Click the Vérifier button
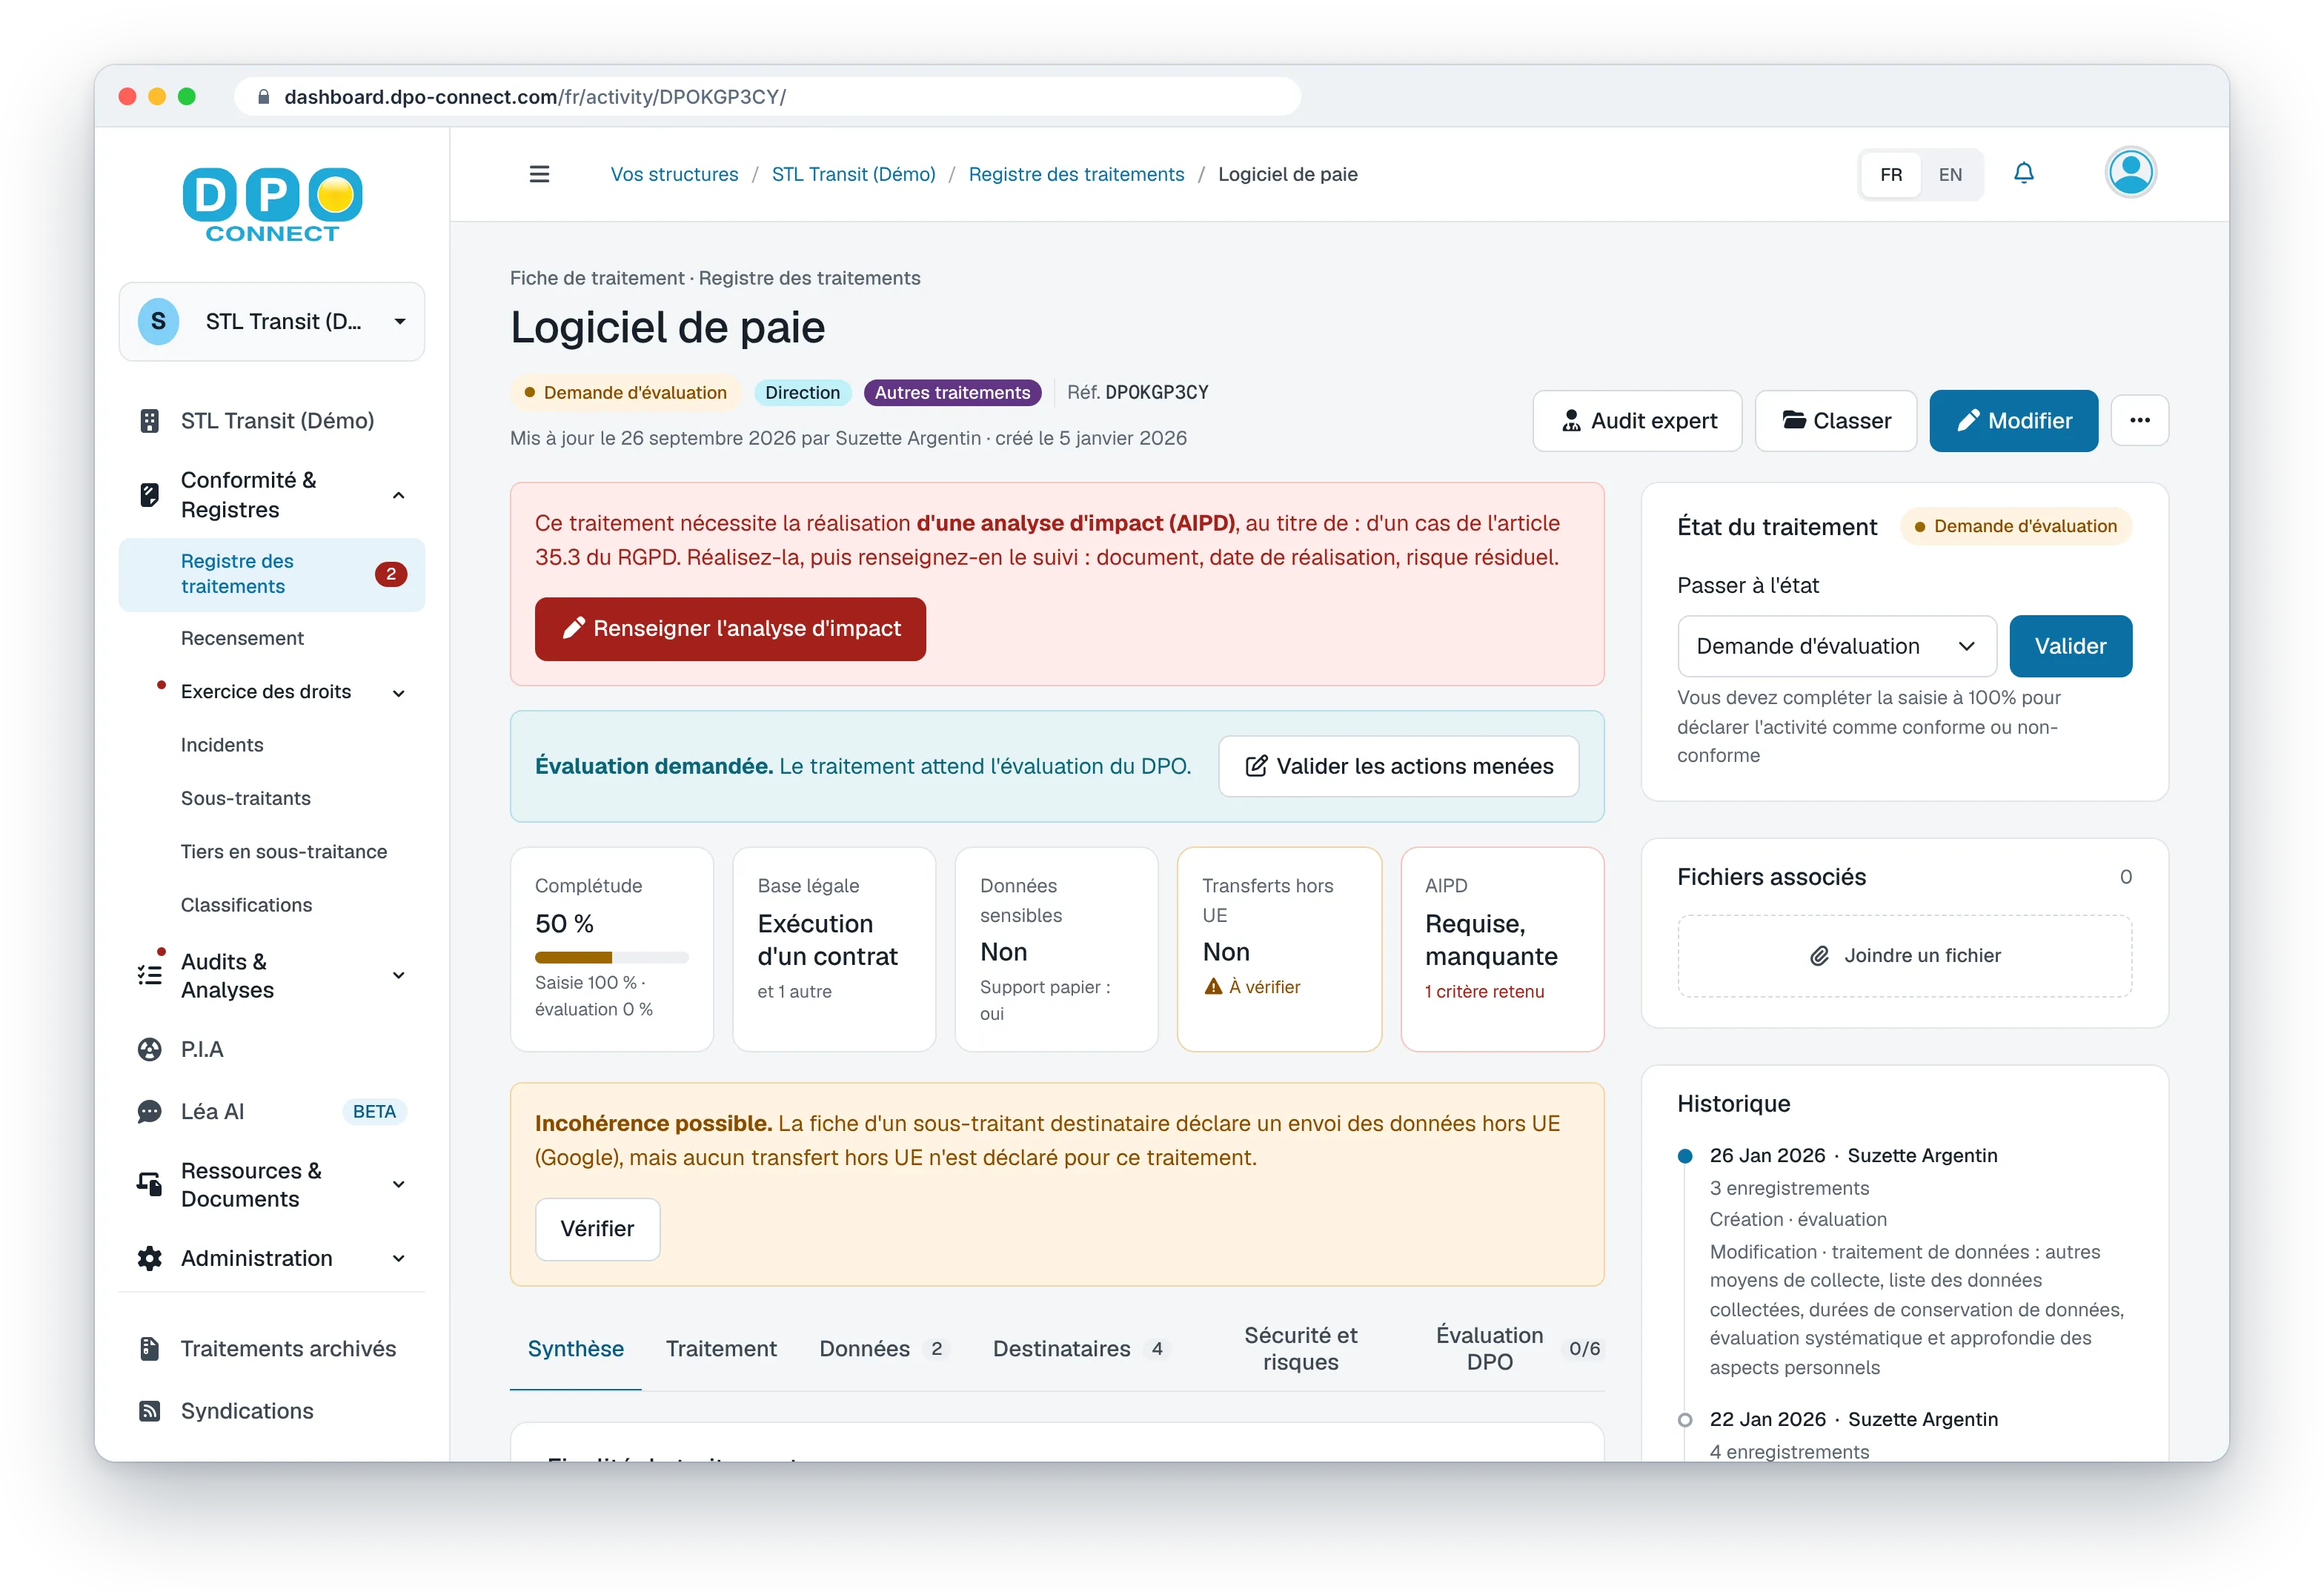 597,1228
